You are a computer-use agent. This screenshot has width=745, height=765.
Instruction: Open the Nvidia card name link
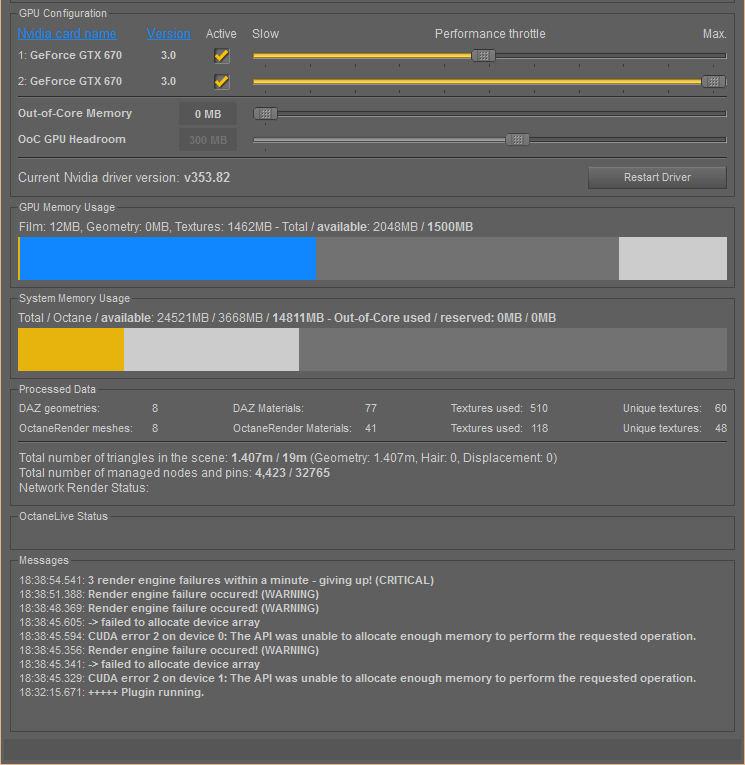click(67, 34)
